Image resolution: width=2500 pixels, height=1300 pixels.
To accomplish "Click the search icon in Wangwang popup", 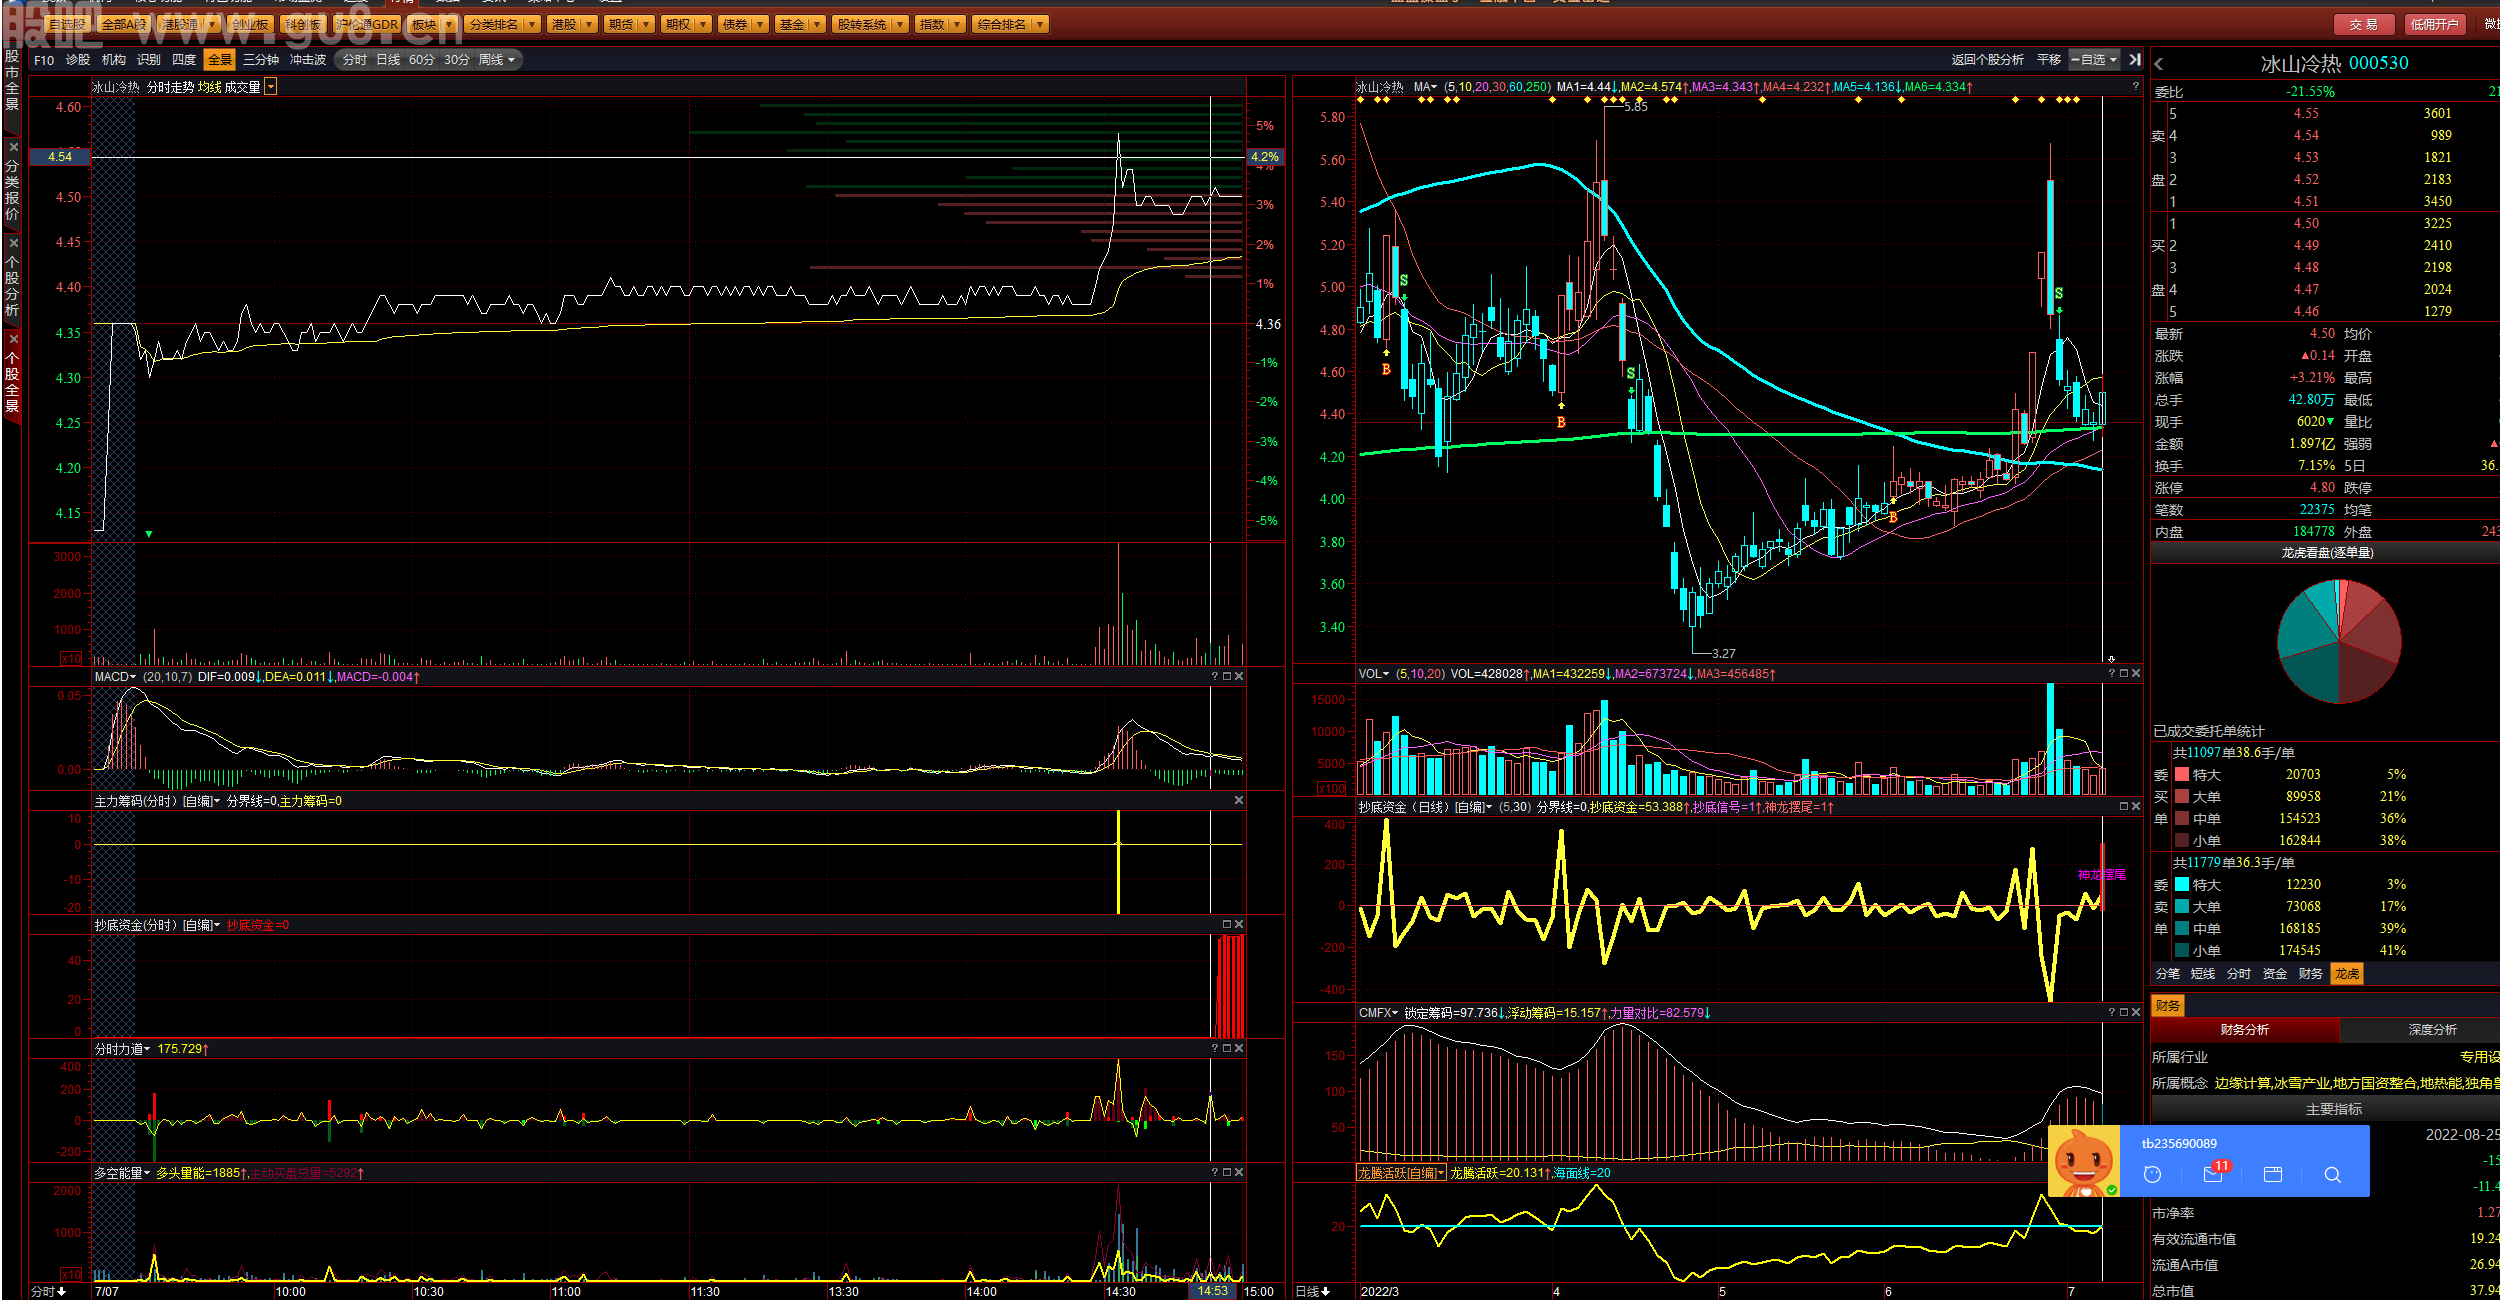I will click(2332, 1175).
